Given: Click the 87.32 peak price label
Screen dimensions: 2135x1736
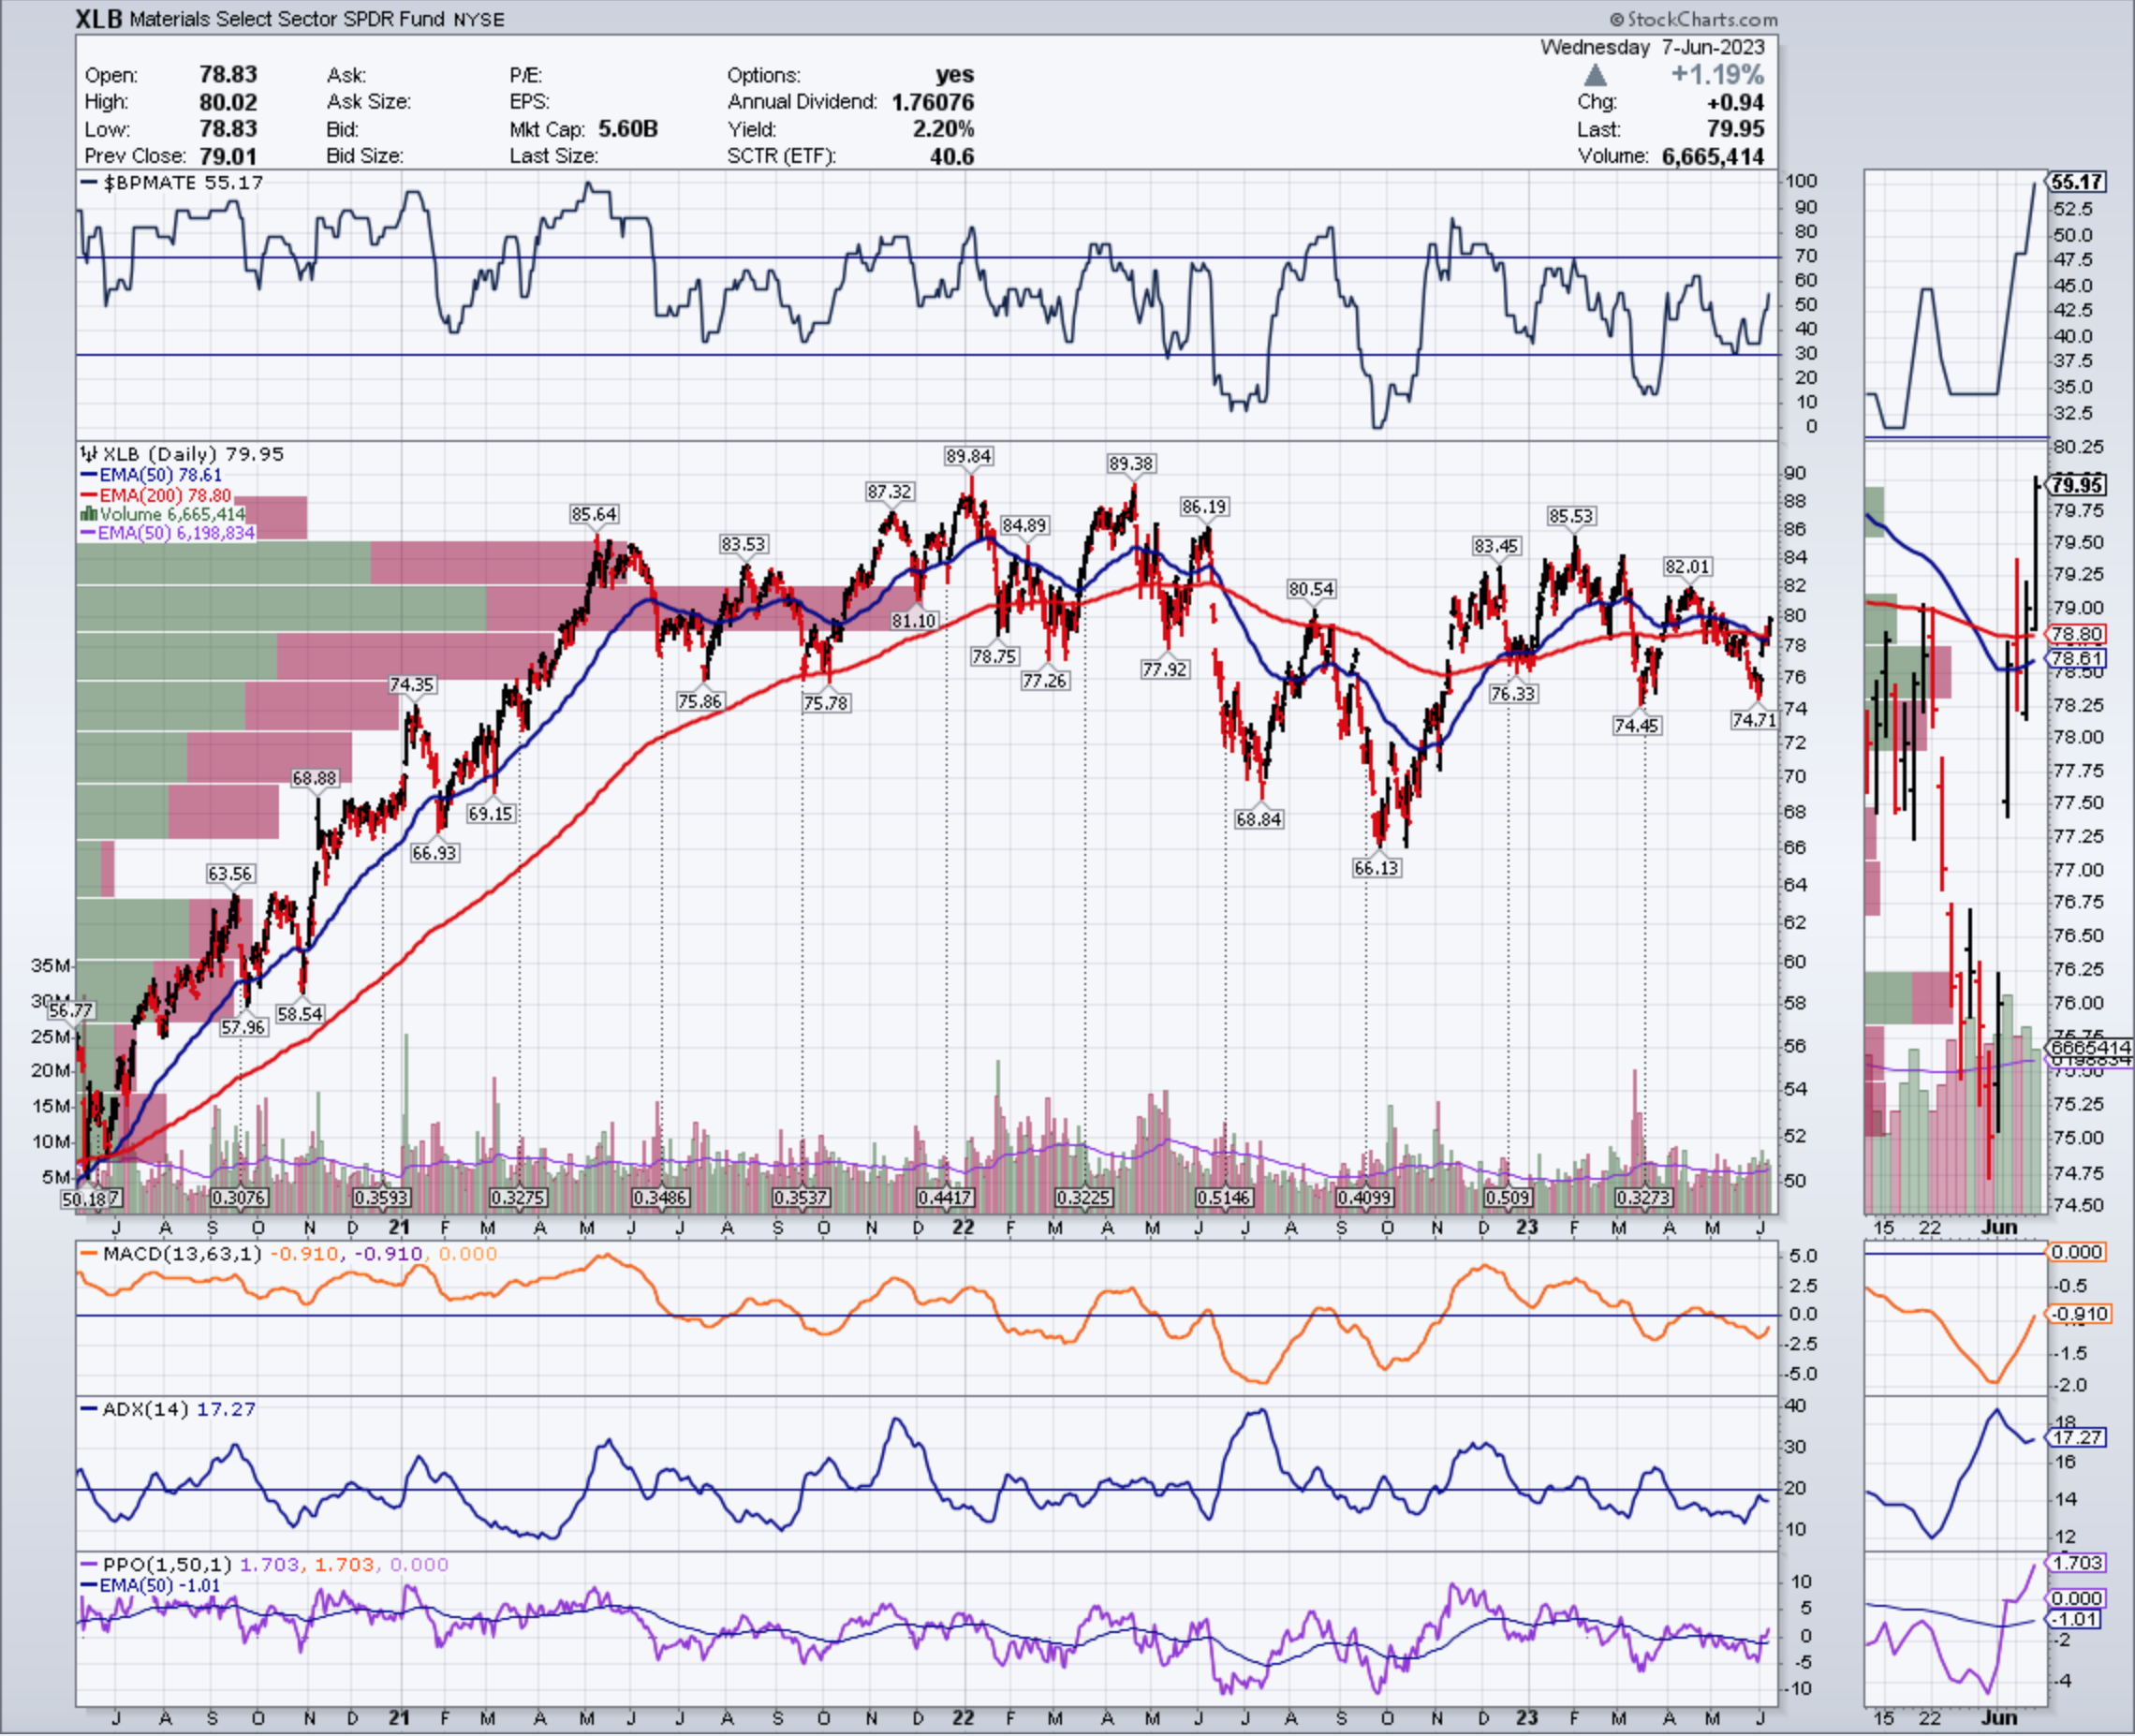Looking at the screenshot, I should (889, 491).
